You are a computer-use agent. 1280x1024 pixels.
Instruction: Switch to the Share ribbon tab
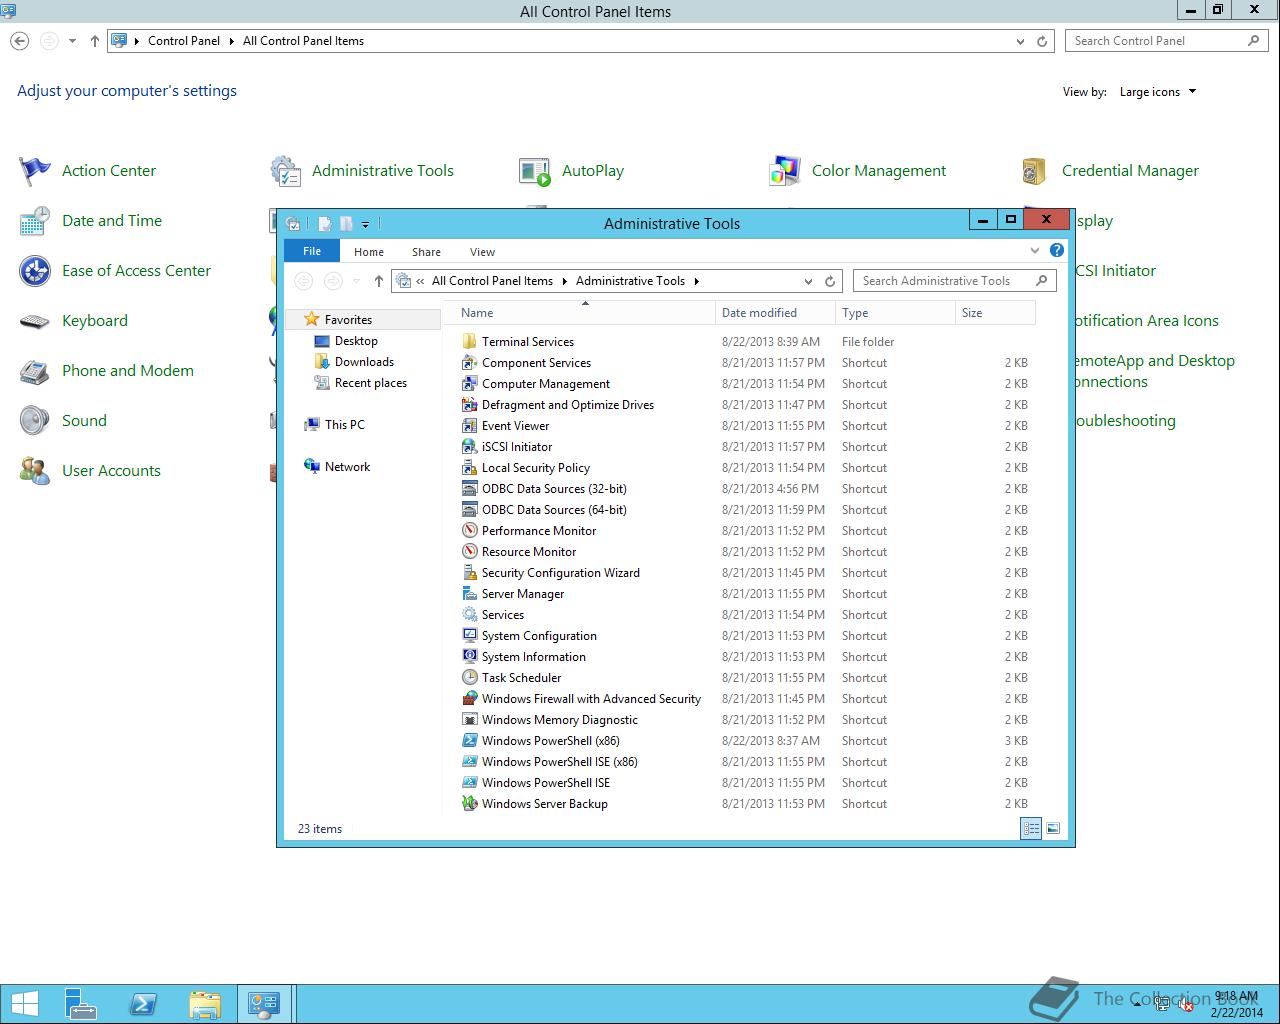426,252
